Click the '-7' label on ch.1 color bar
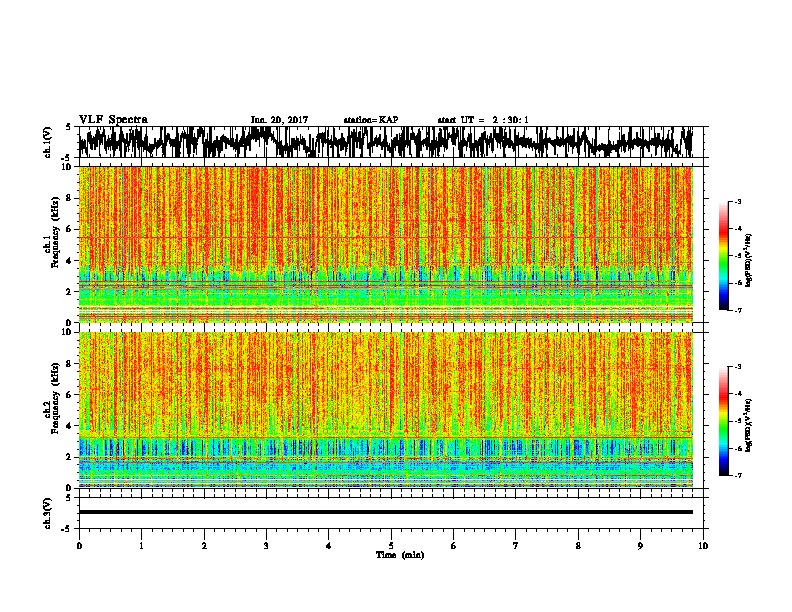This screenshot has width=792, height=612. coord(737,310)
